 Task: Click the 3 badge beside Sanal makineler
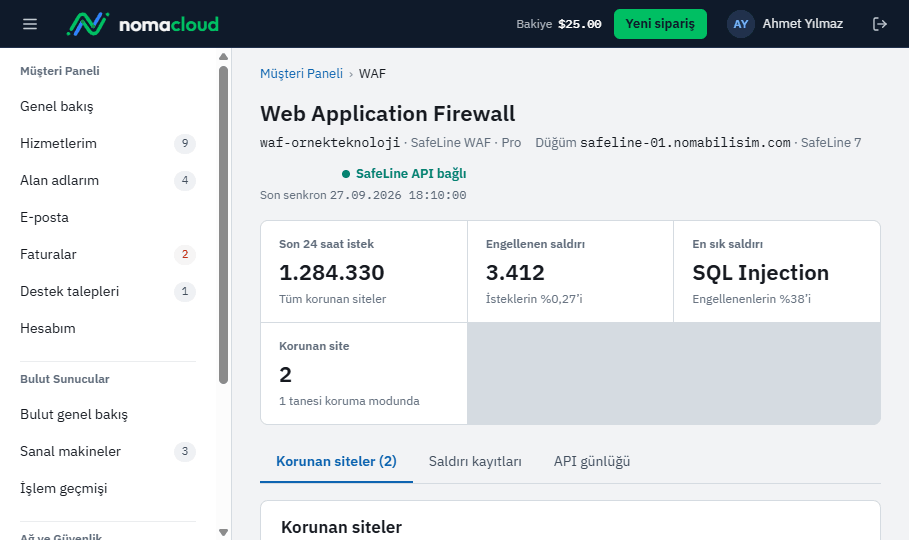tap(185, 451)
